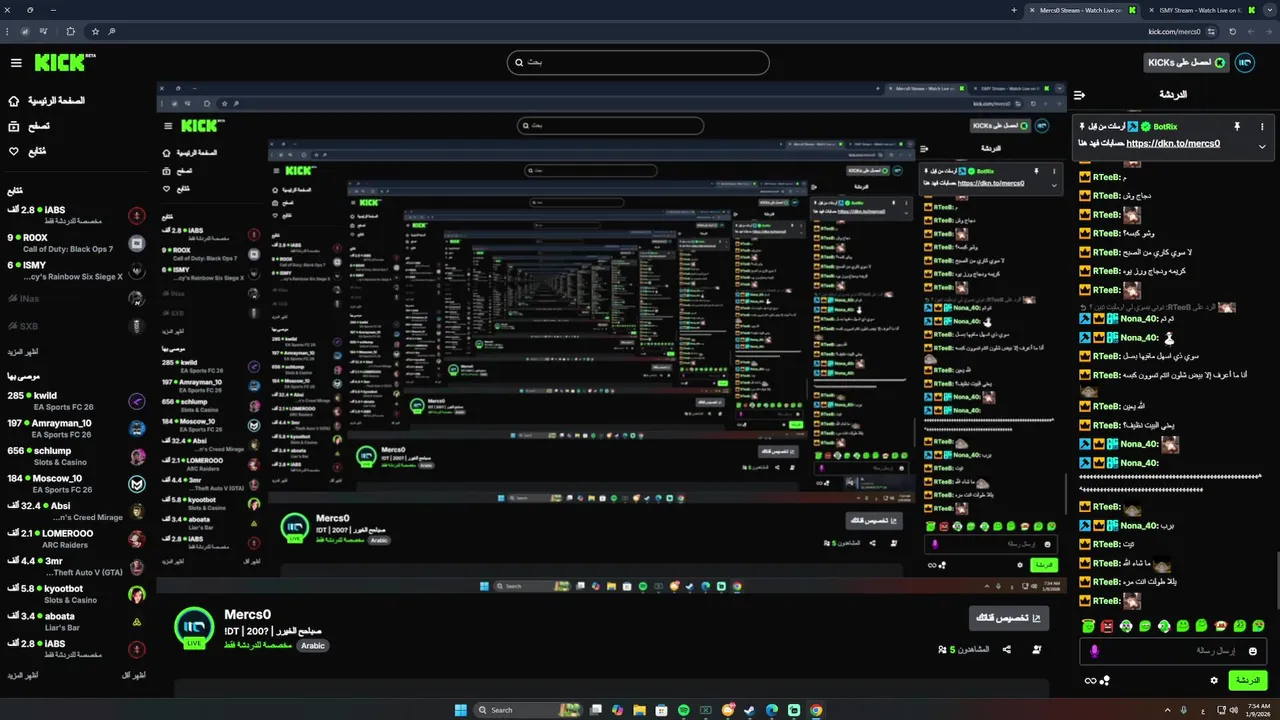The image size is (1280, 720).
Task: Open offline channel SXB
Action: [x=75, y=326]
